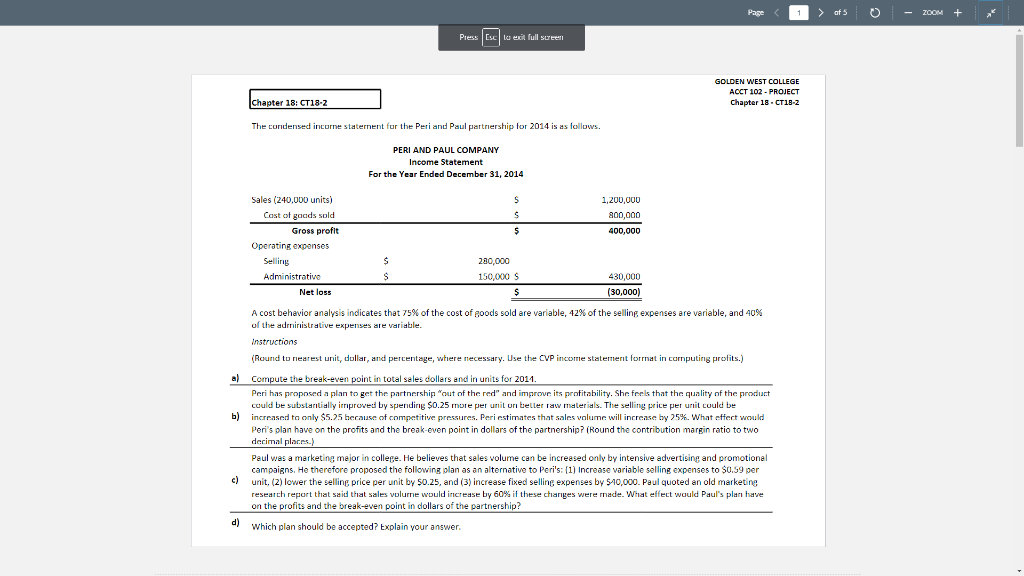
Task: Click the 'Esc' key hint box
Action: (x=490, y=37)
